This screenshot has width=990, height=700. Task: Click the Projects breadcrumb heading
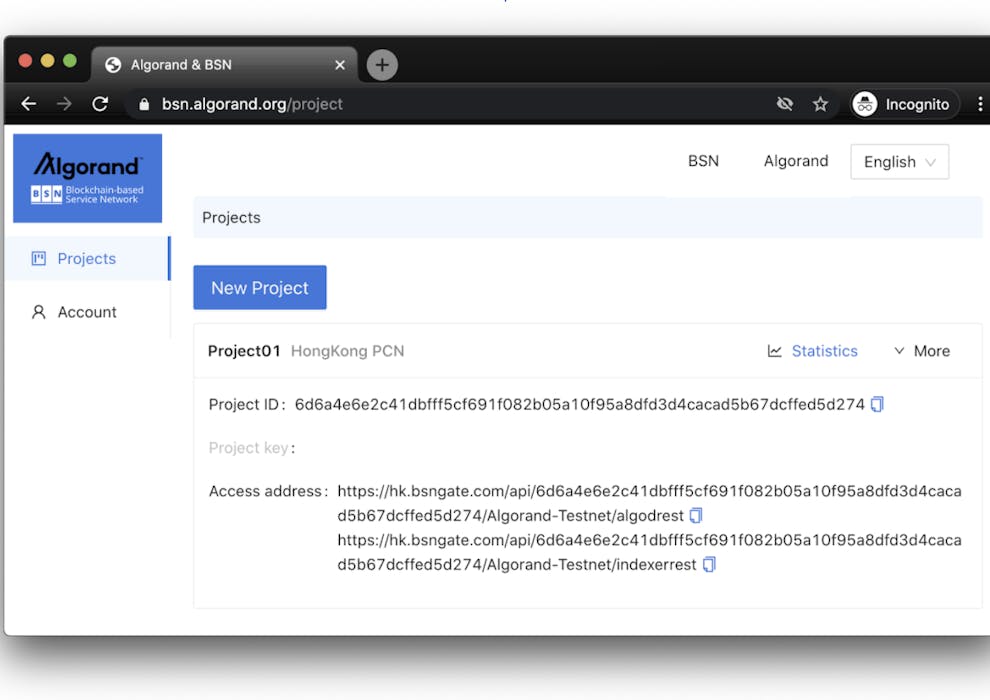231,218
